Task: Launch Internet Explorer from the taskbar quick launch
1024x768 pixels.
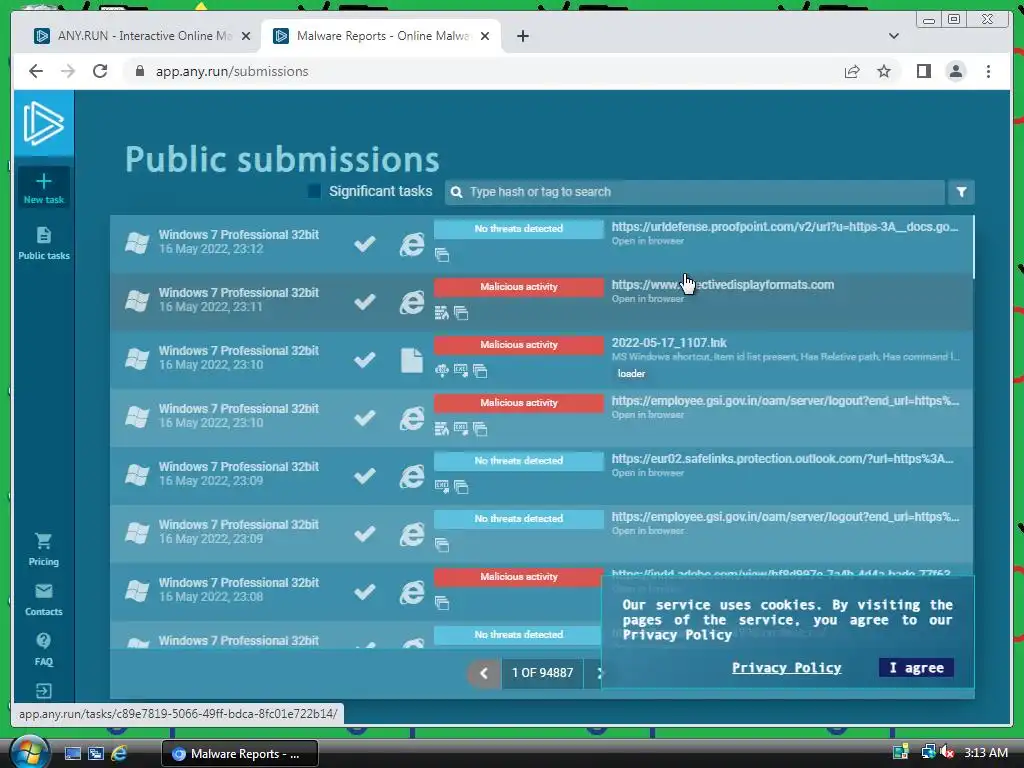Action: click(119, 754)
